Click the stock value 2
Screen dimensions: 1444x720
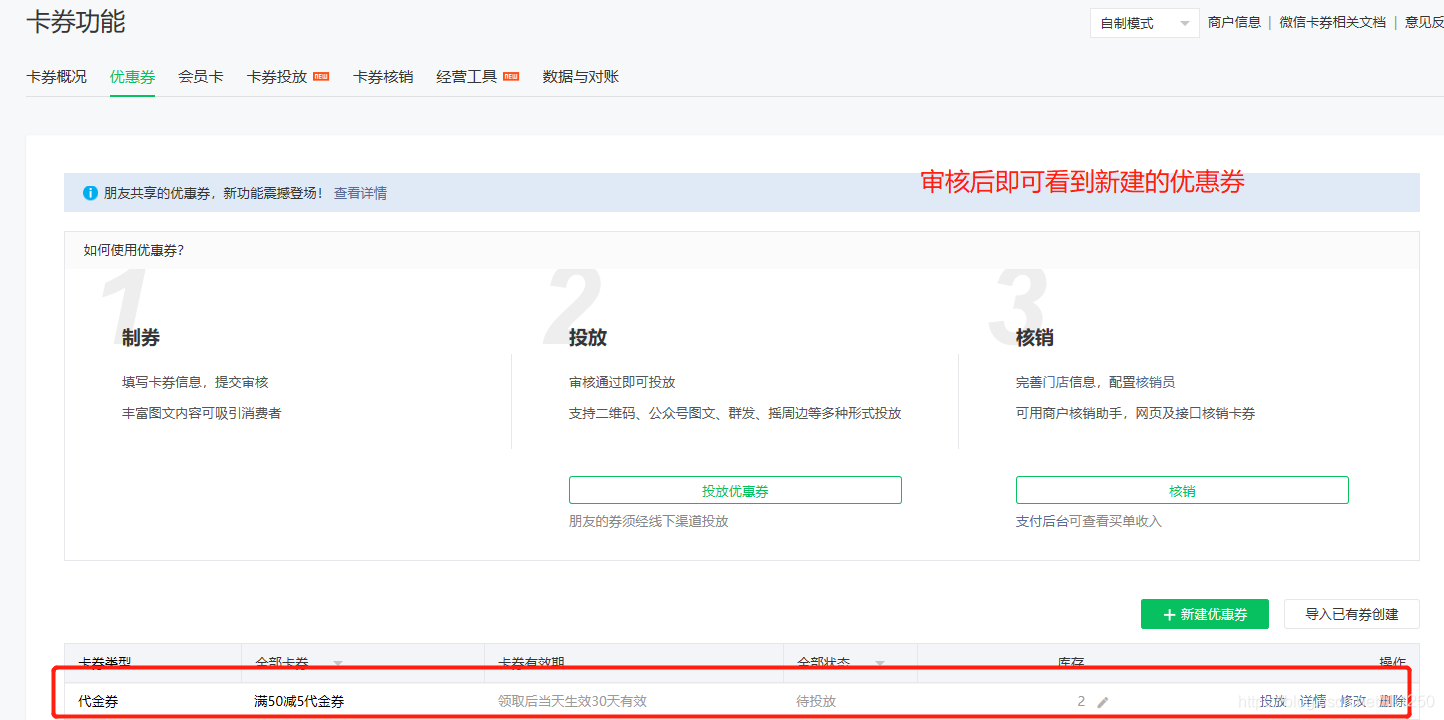point(1081,701)
